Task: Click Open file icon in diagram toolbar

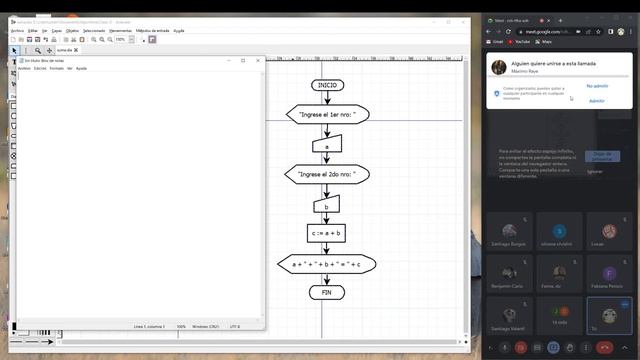Action: [x=21, y=40]
